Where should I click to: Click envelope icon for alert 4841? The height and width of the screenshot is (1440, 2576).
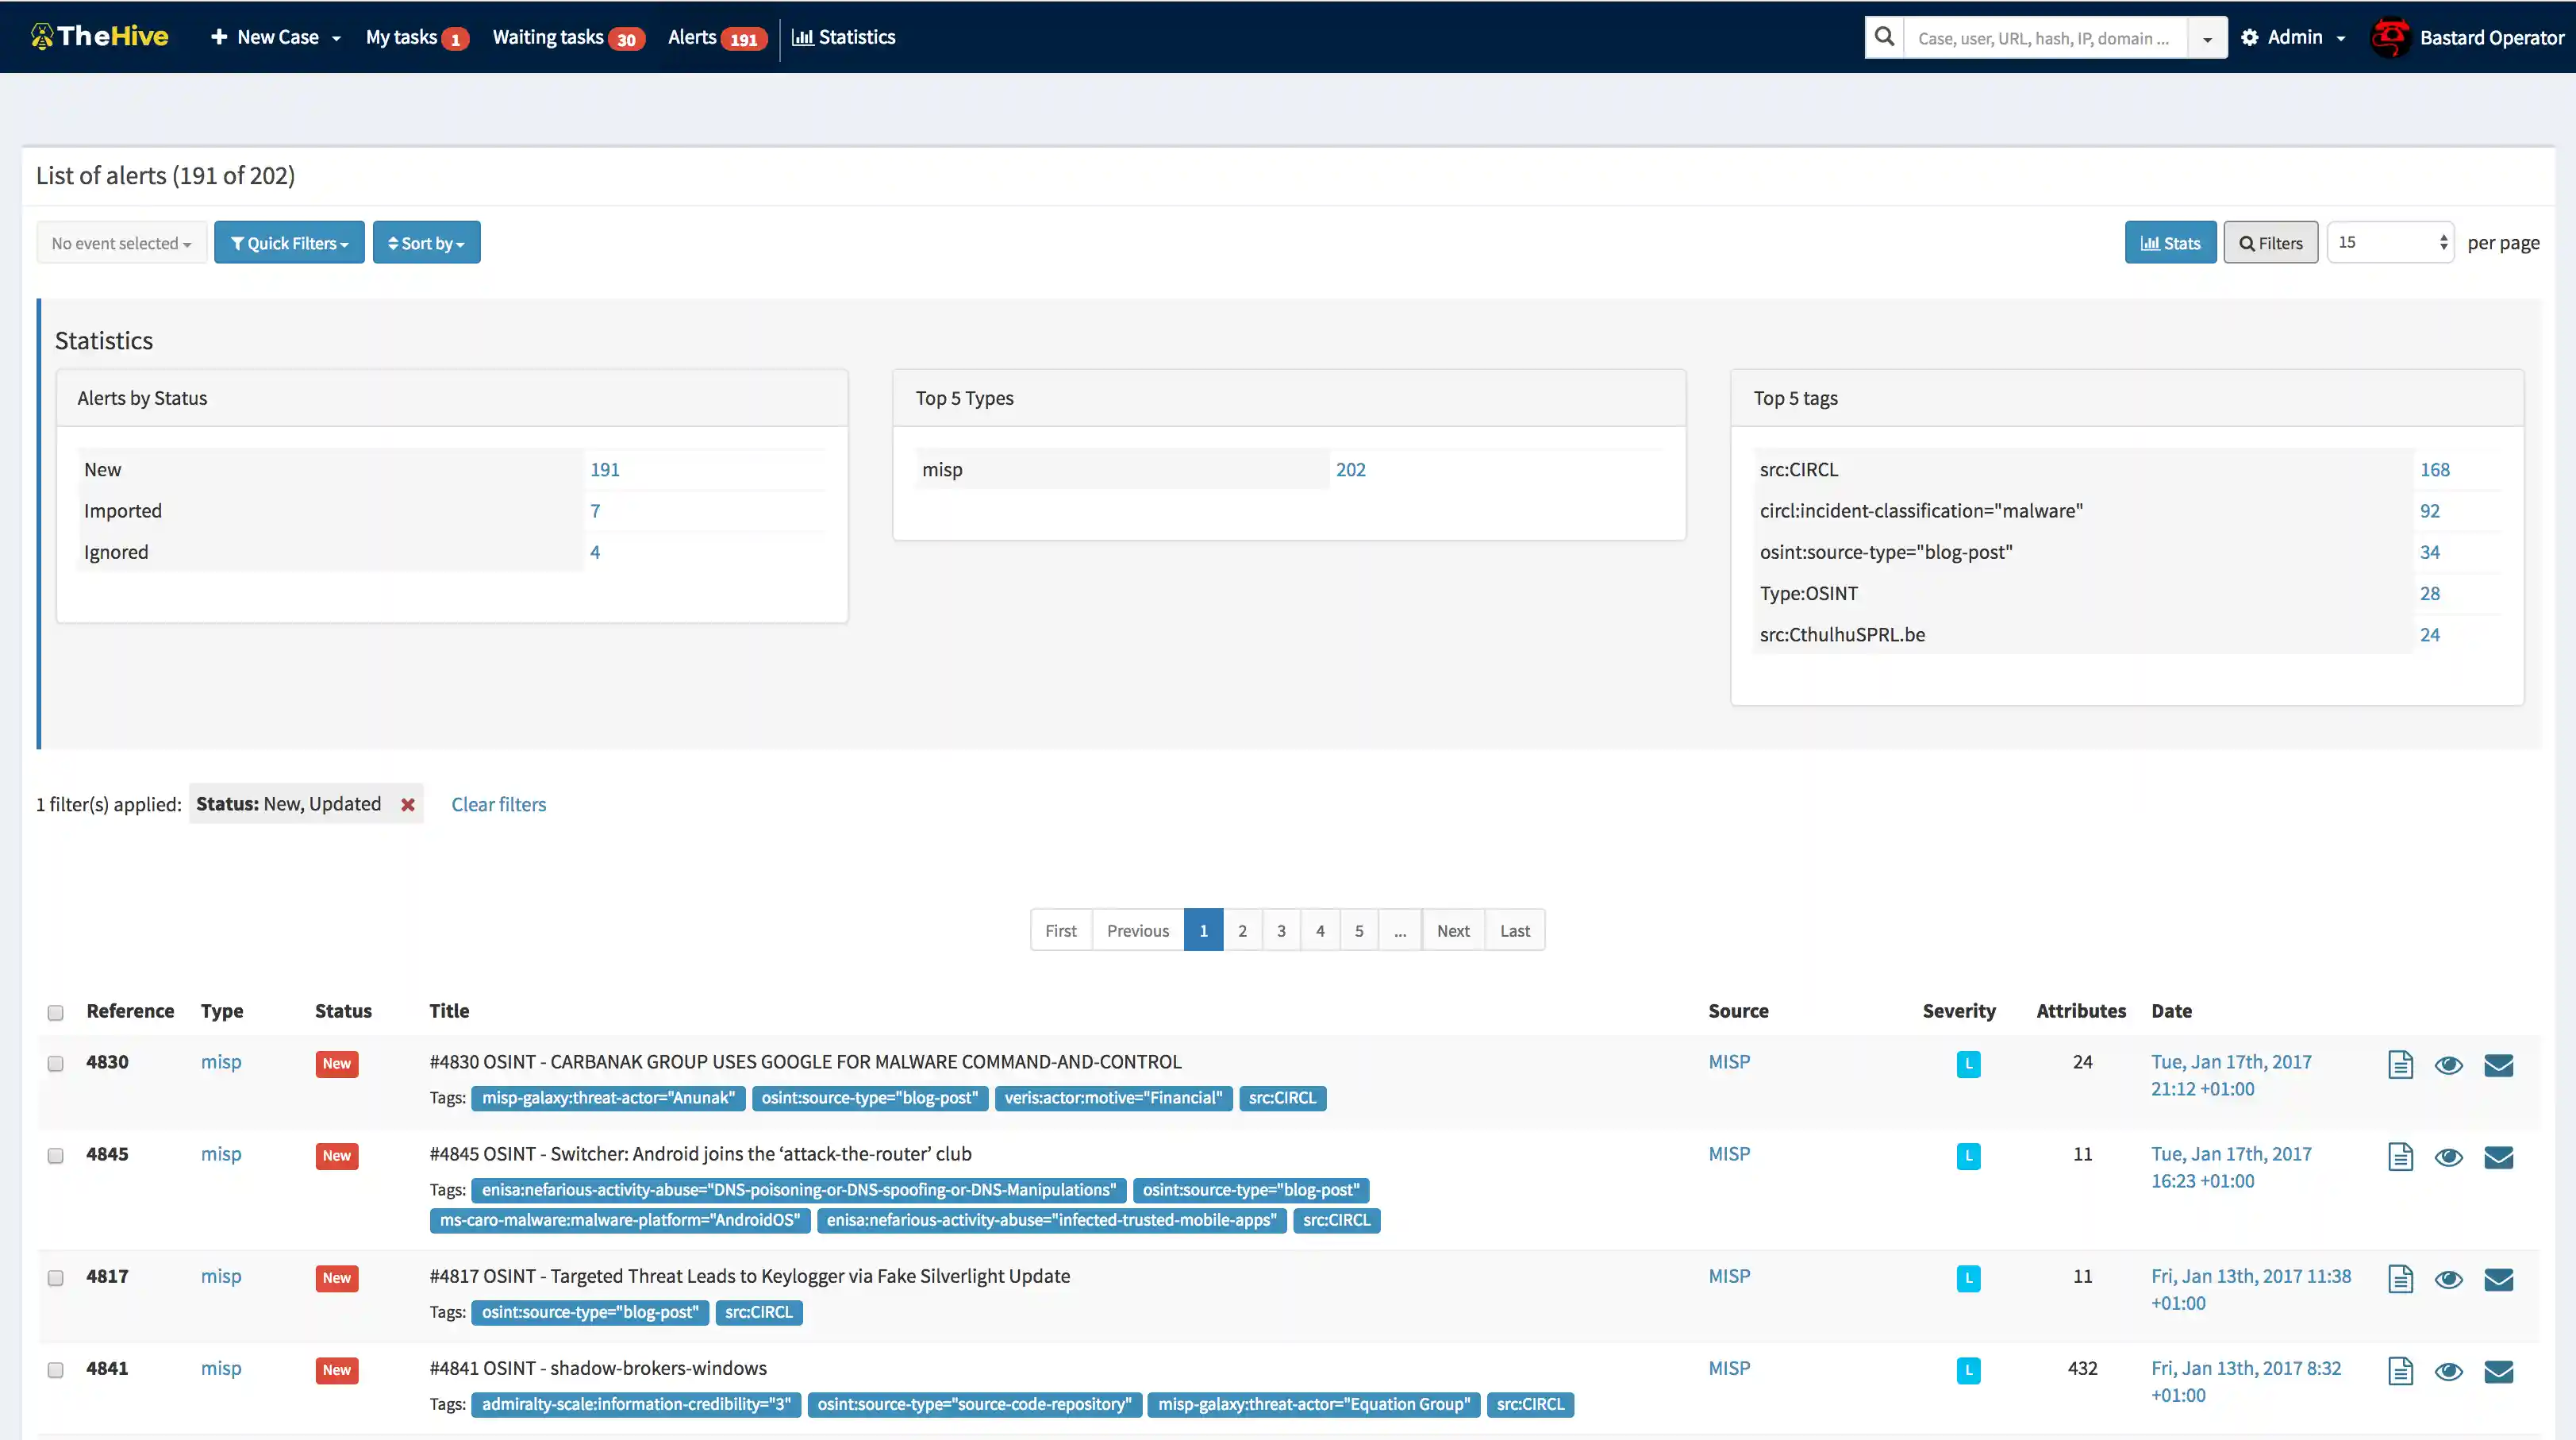2498,1371
